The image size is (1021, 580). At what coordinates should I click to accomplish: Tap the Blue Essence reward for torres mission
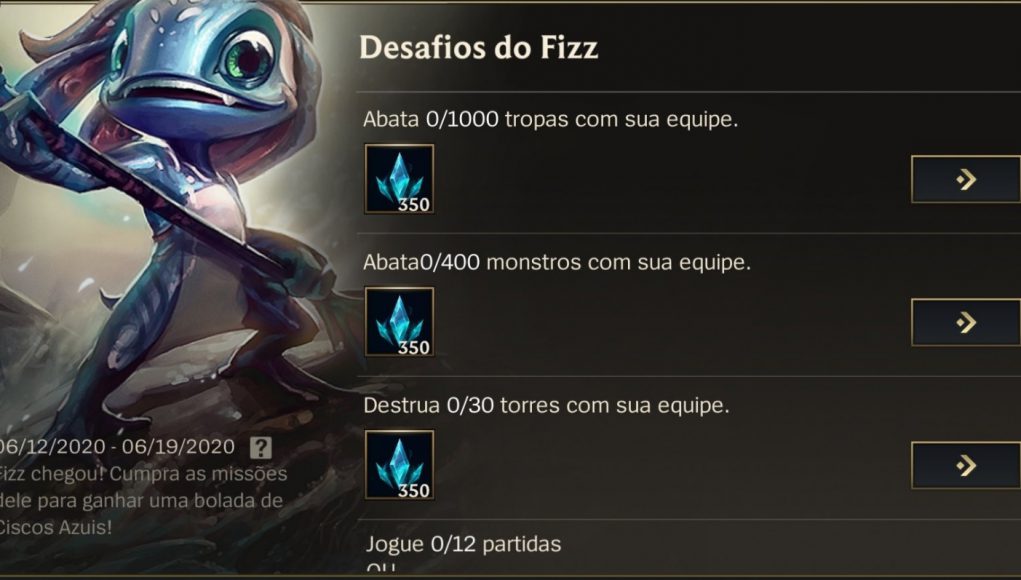coord(399,465)
